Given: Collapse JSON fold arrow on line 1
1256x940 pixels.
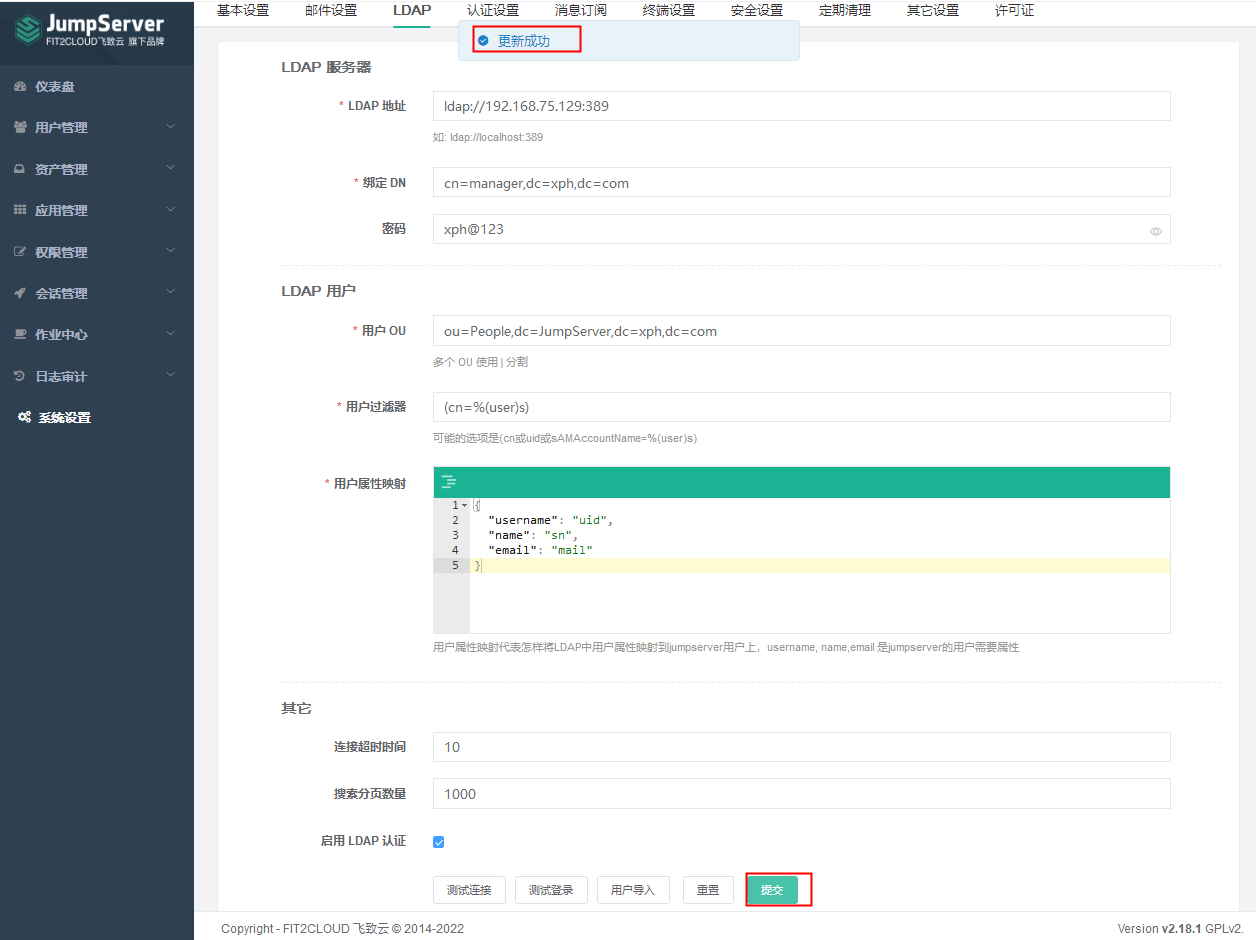Looking at the screenshot, I should click(464, 506).
